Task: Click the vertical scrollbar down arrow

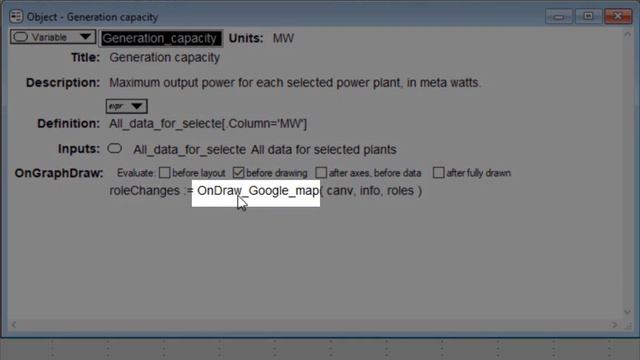Action: tap(627, 312)
